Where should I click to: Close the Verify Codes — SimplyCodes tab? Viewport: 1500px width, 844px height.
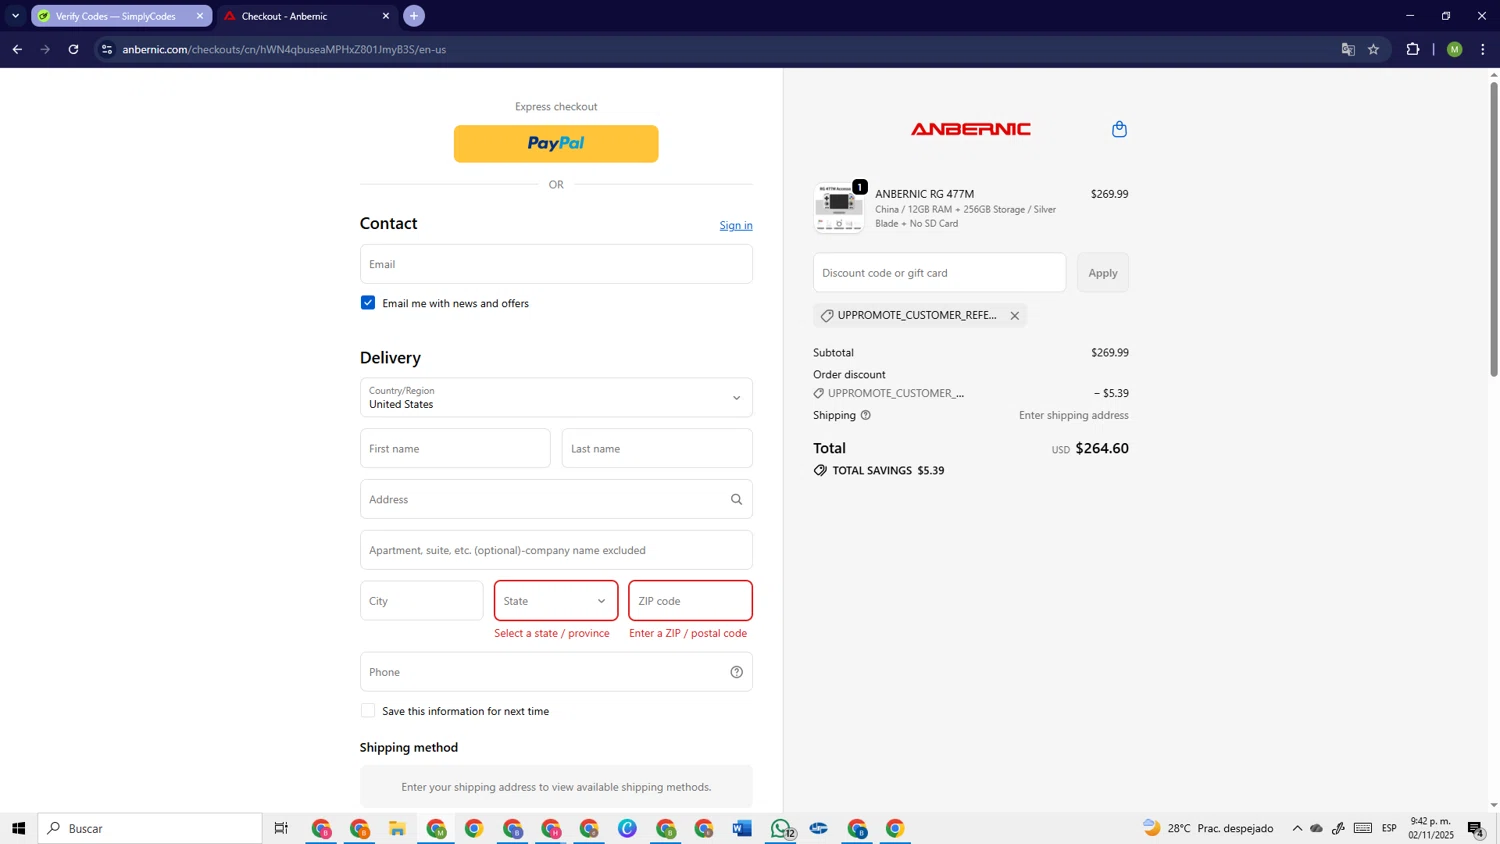[x=199, y=16]
